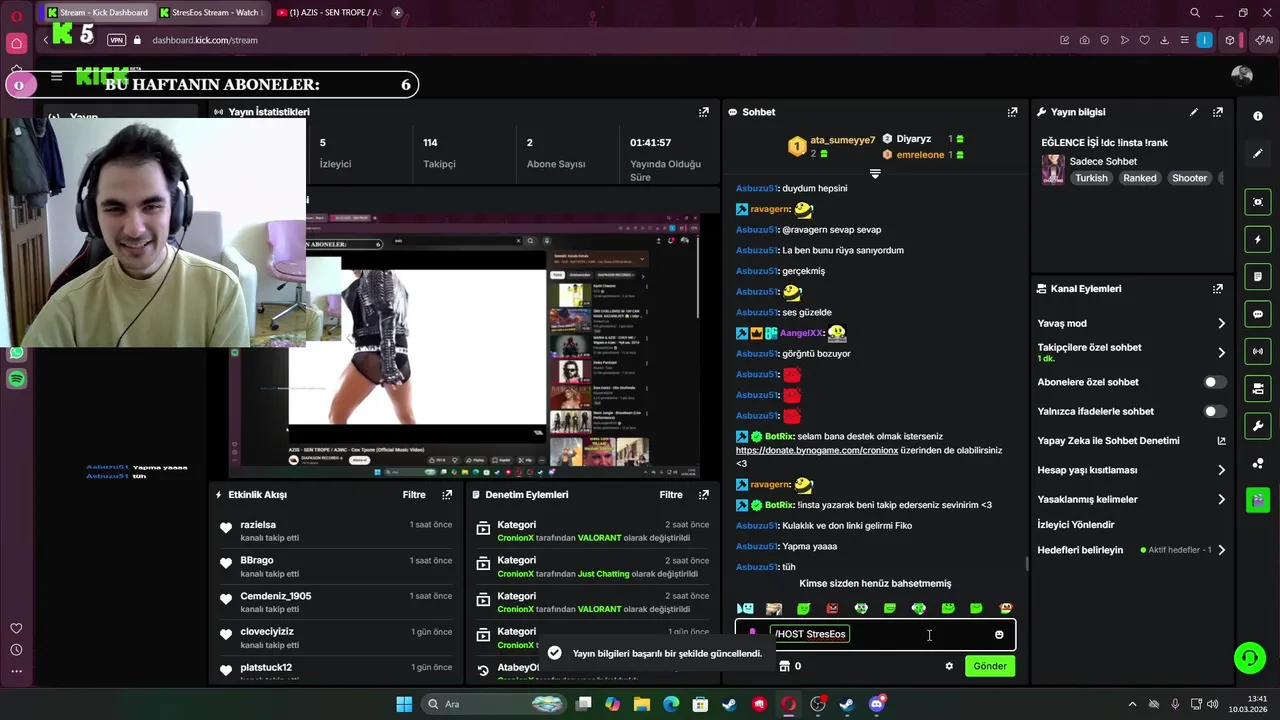1280x720 pixels.
Task: Expand Hesap yaşı kısıtlaması options
Action: 1221,470
